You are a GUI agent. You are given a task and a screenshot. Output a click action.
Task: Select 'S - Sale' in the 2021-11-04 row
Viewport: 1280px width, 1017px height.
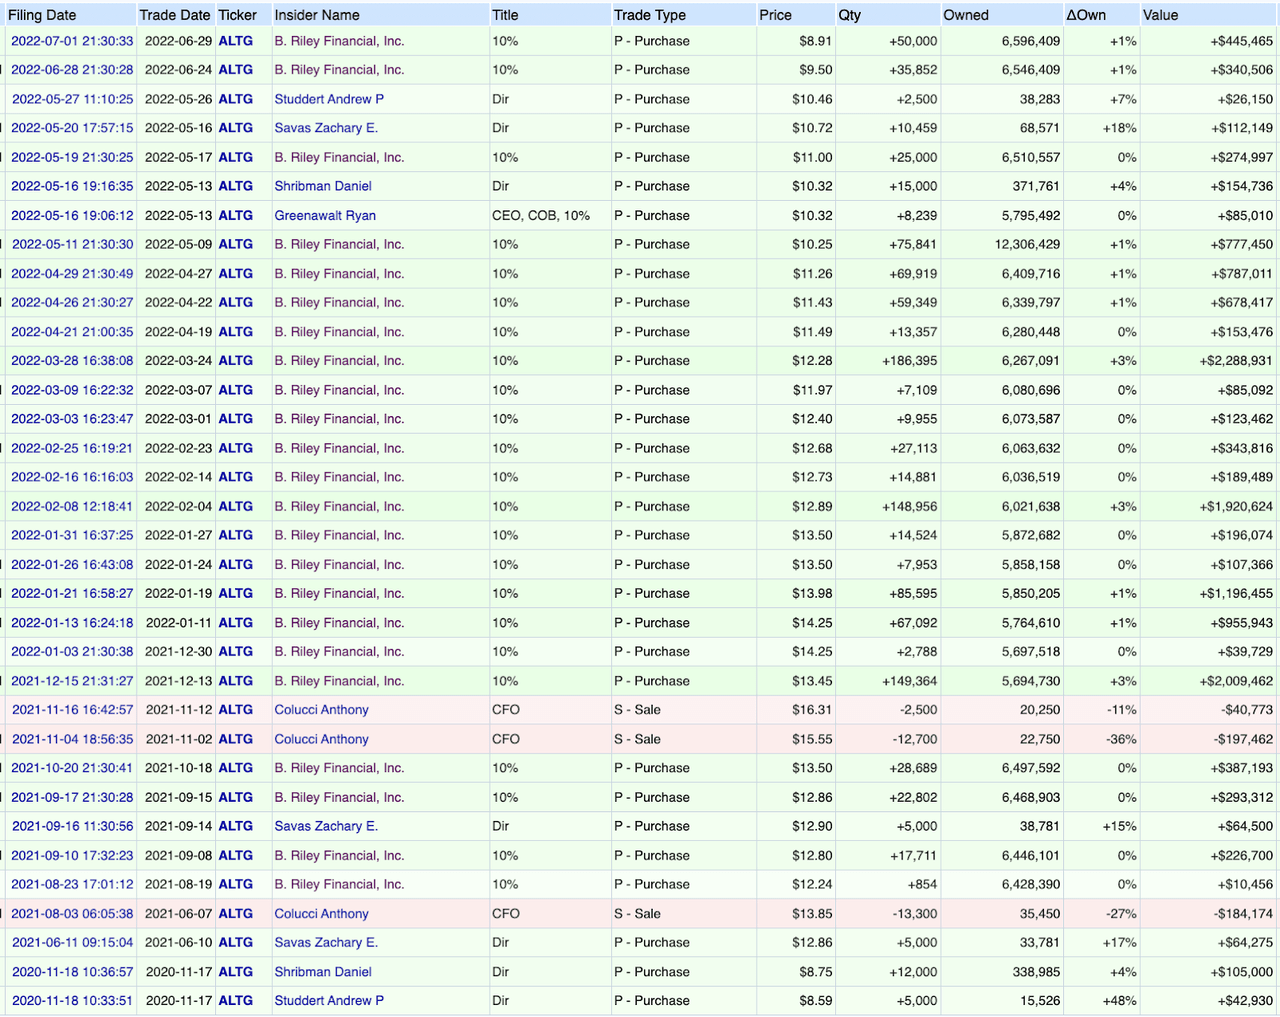638,739
